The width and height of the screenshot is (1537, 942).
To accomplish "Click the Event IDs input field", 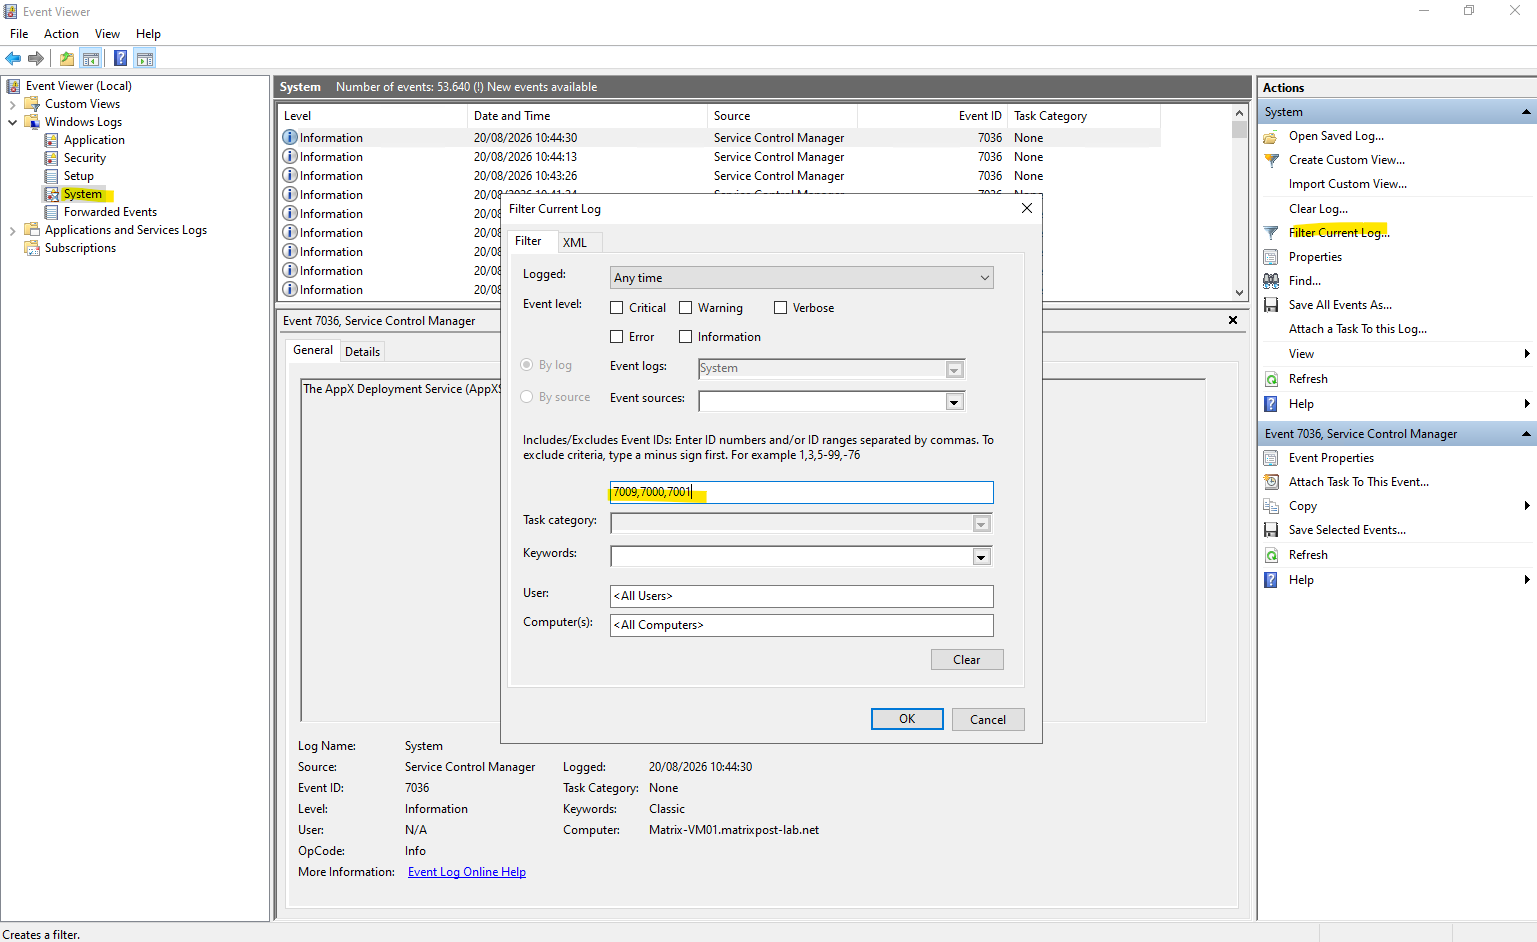I will pos(801,492).
